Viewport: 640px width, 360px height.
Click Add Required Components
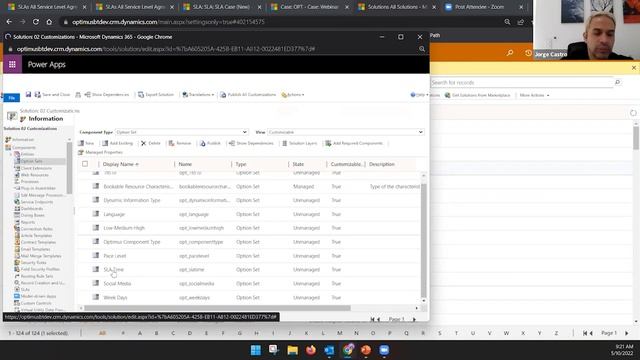(x=354, y=143)
